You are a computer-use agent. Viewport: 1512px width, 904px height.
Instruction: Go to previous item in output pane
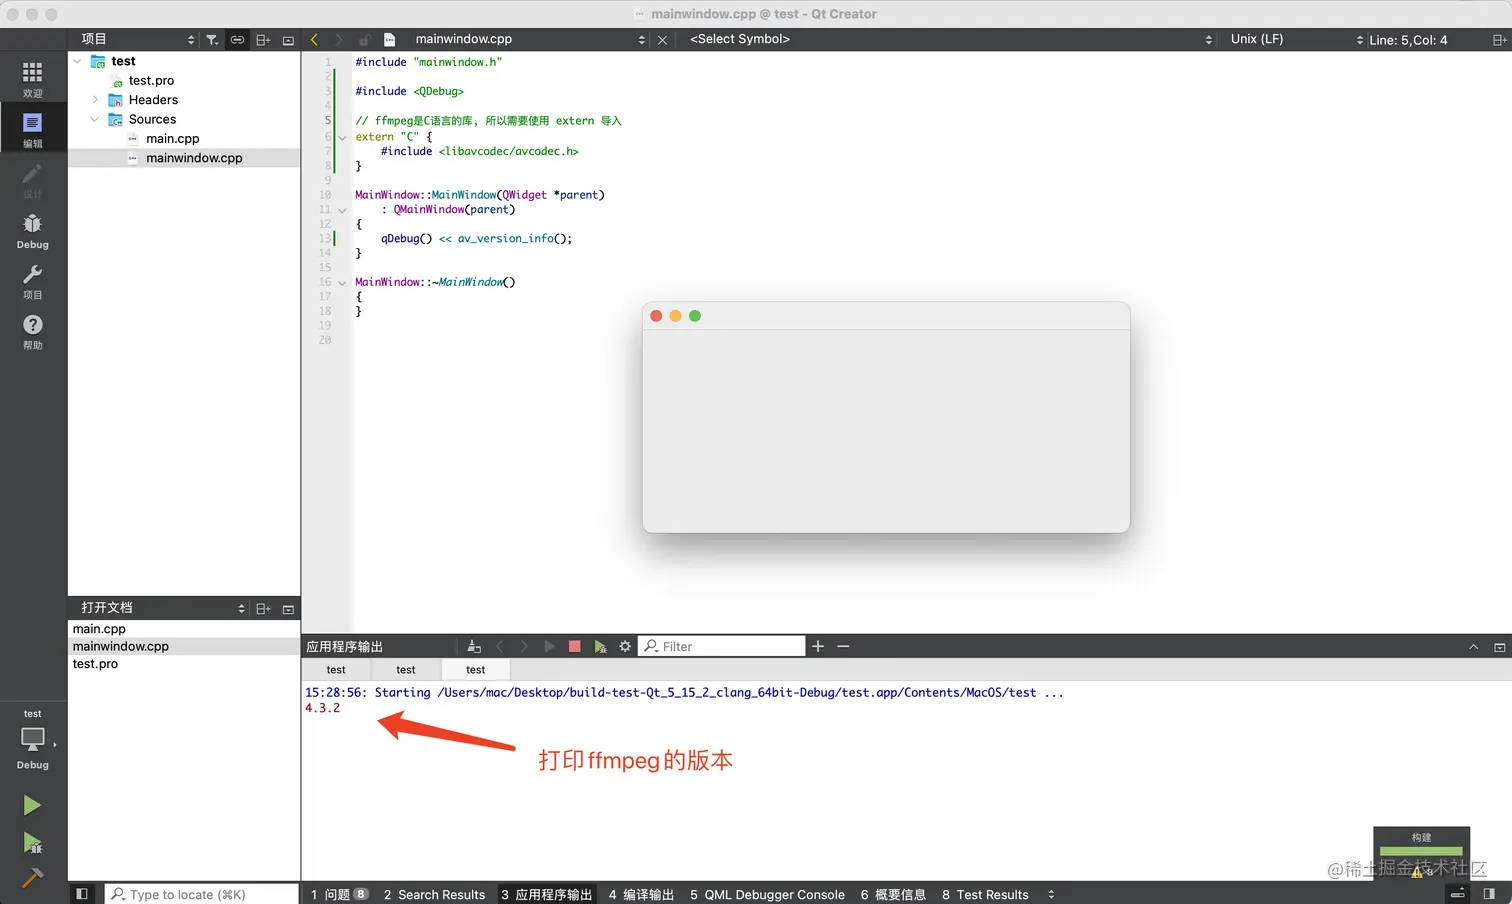click(x=499, y=647)
